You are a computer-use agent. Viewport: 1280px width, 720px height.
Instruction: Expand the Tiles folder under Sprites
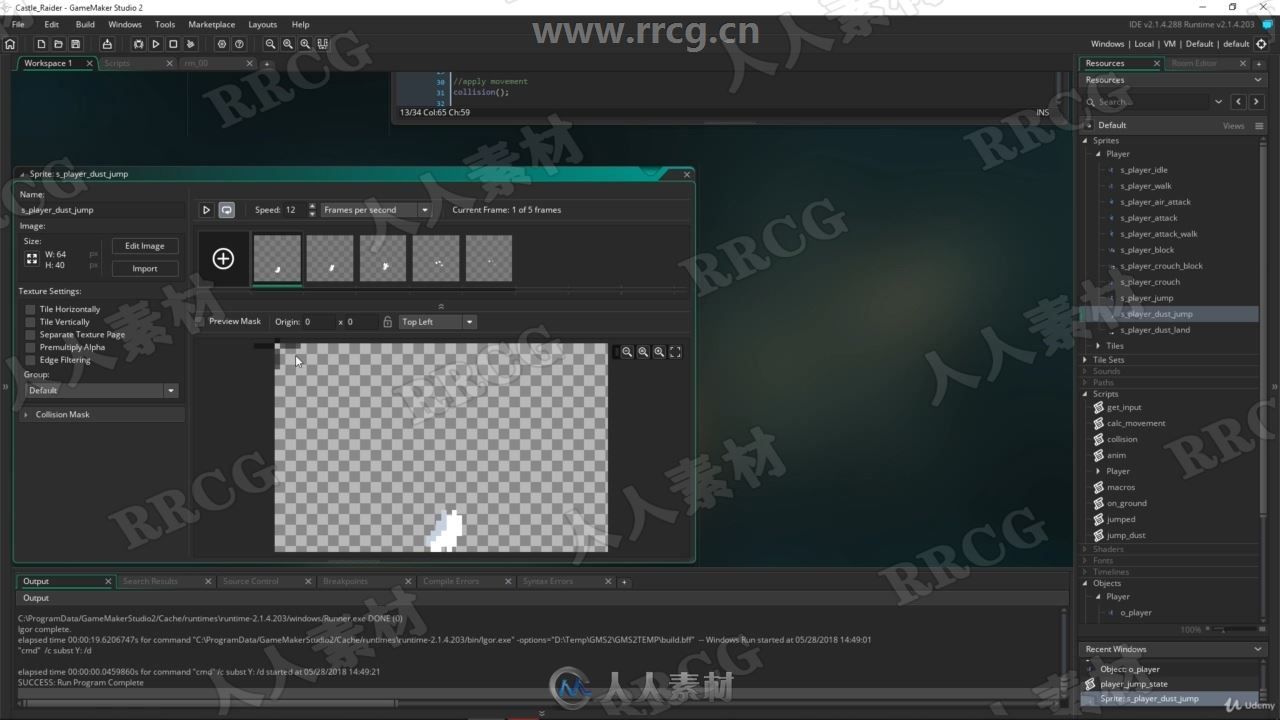pos(1099,346)
